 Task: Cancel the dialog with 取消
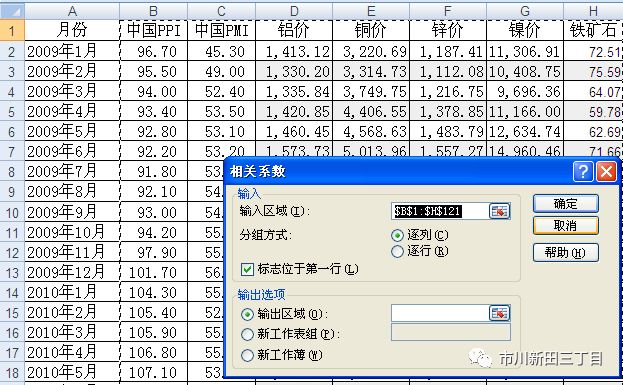(x=565, y=226)
